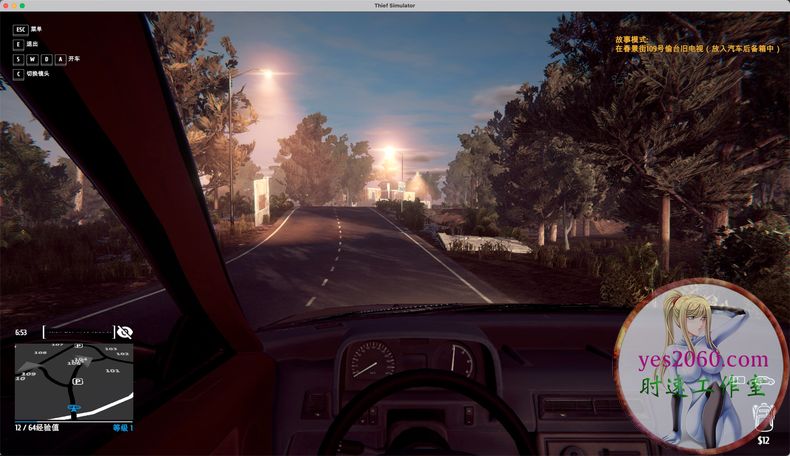Click the experience progress bar under minimap

pos(73,421)
